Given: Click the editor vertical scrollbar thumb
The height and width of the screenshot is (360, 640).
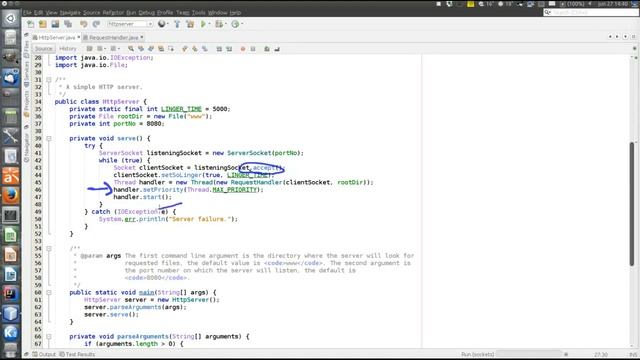Looking at the screenshot, I should pyautogui.click(x=632, y=204).
